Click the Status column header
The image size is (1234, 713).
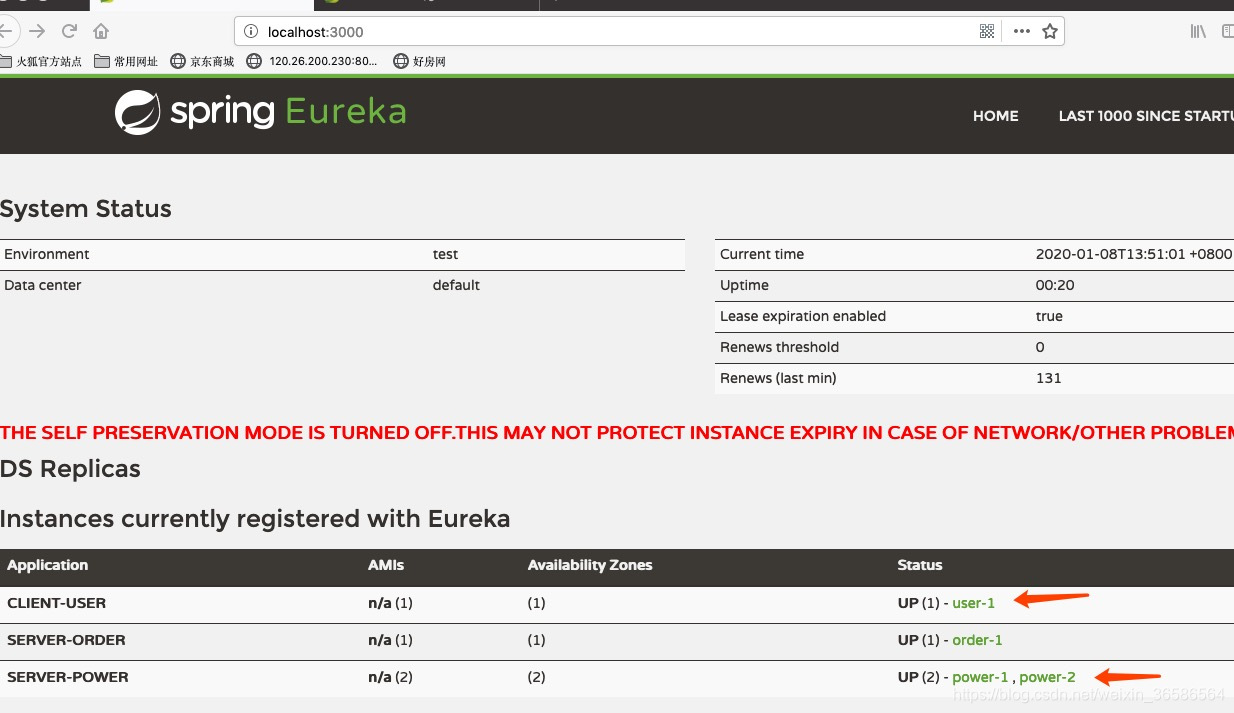coord(920,565)
